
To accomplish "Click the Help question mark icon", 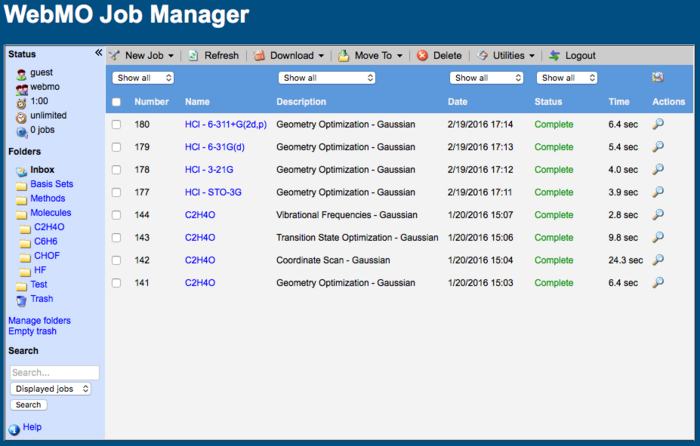I will pyautogui.click(x=14, y=428).
